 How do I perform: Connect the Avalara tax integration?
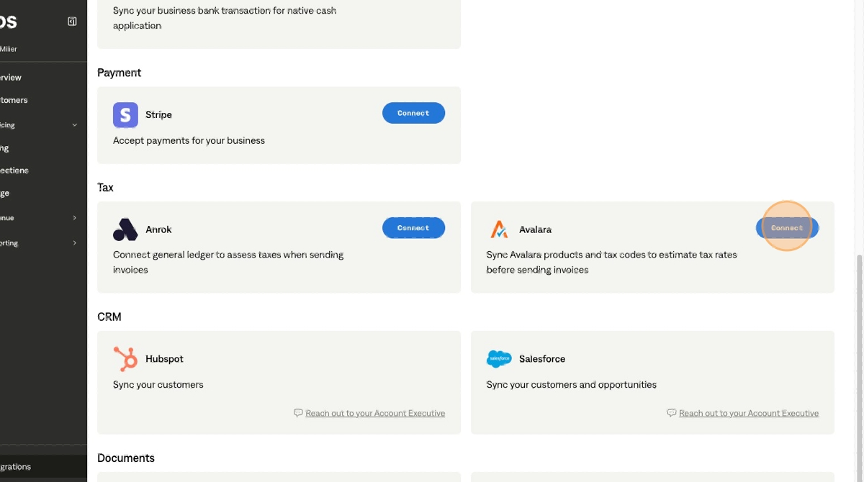(x=787, y=228)
